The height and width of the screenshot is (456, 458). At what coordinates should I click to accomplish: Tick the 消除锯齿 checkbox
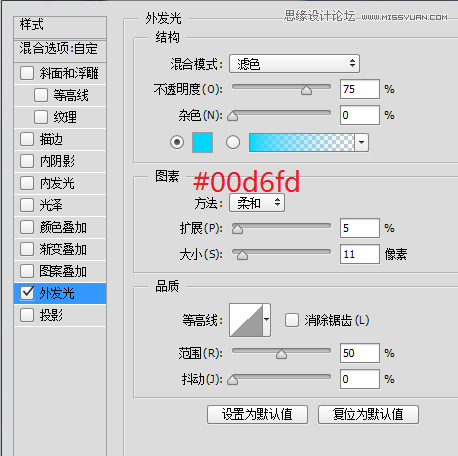292,320
